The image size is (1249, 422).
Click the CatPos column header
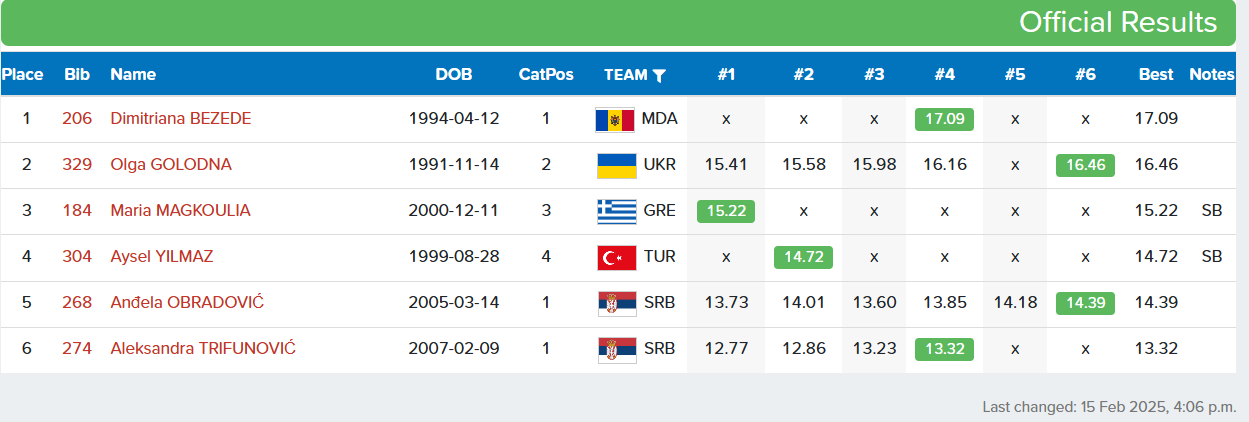546,75
